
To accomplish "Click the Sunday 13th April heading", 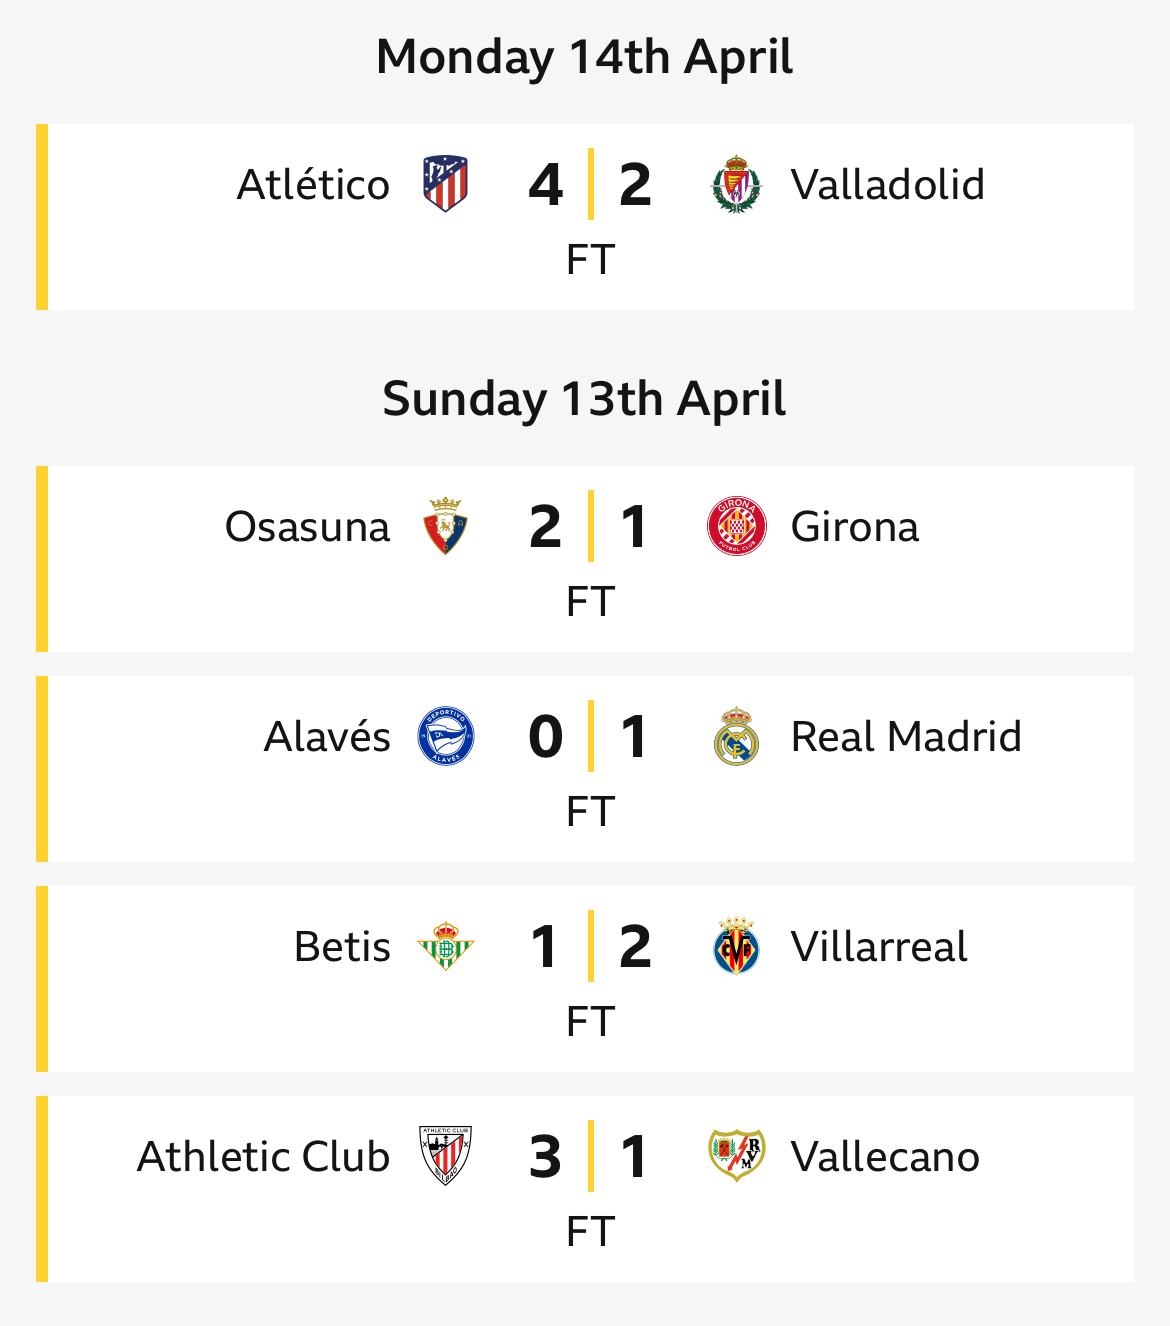I will [x=585, y=399].
